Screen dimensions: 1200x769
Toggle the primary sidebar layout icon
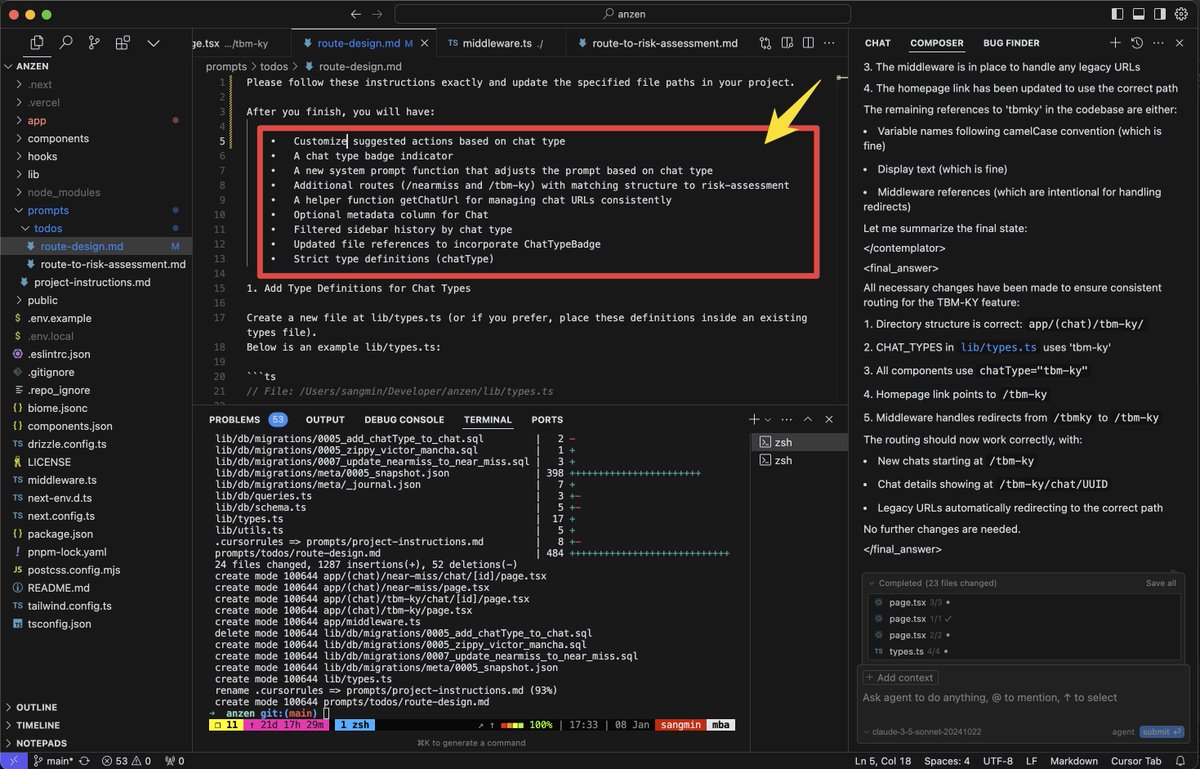(1117, 14)
